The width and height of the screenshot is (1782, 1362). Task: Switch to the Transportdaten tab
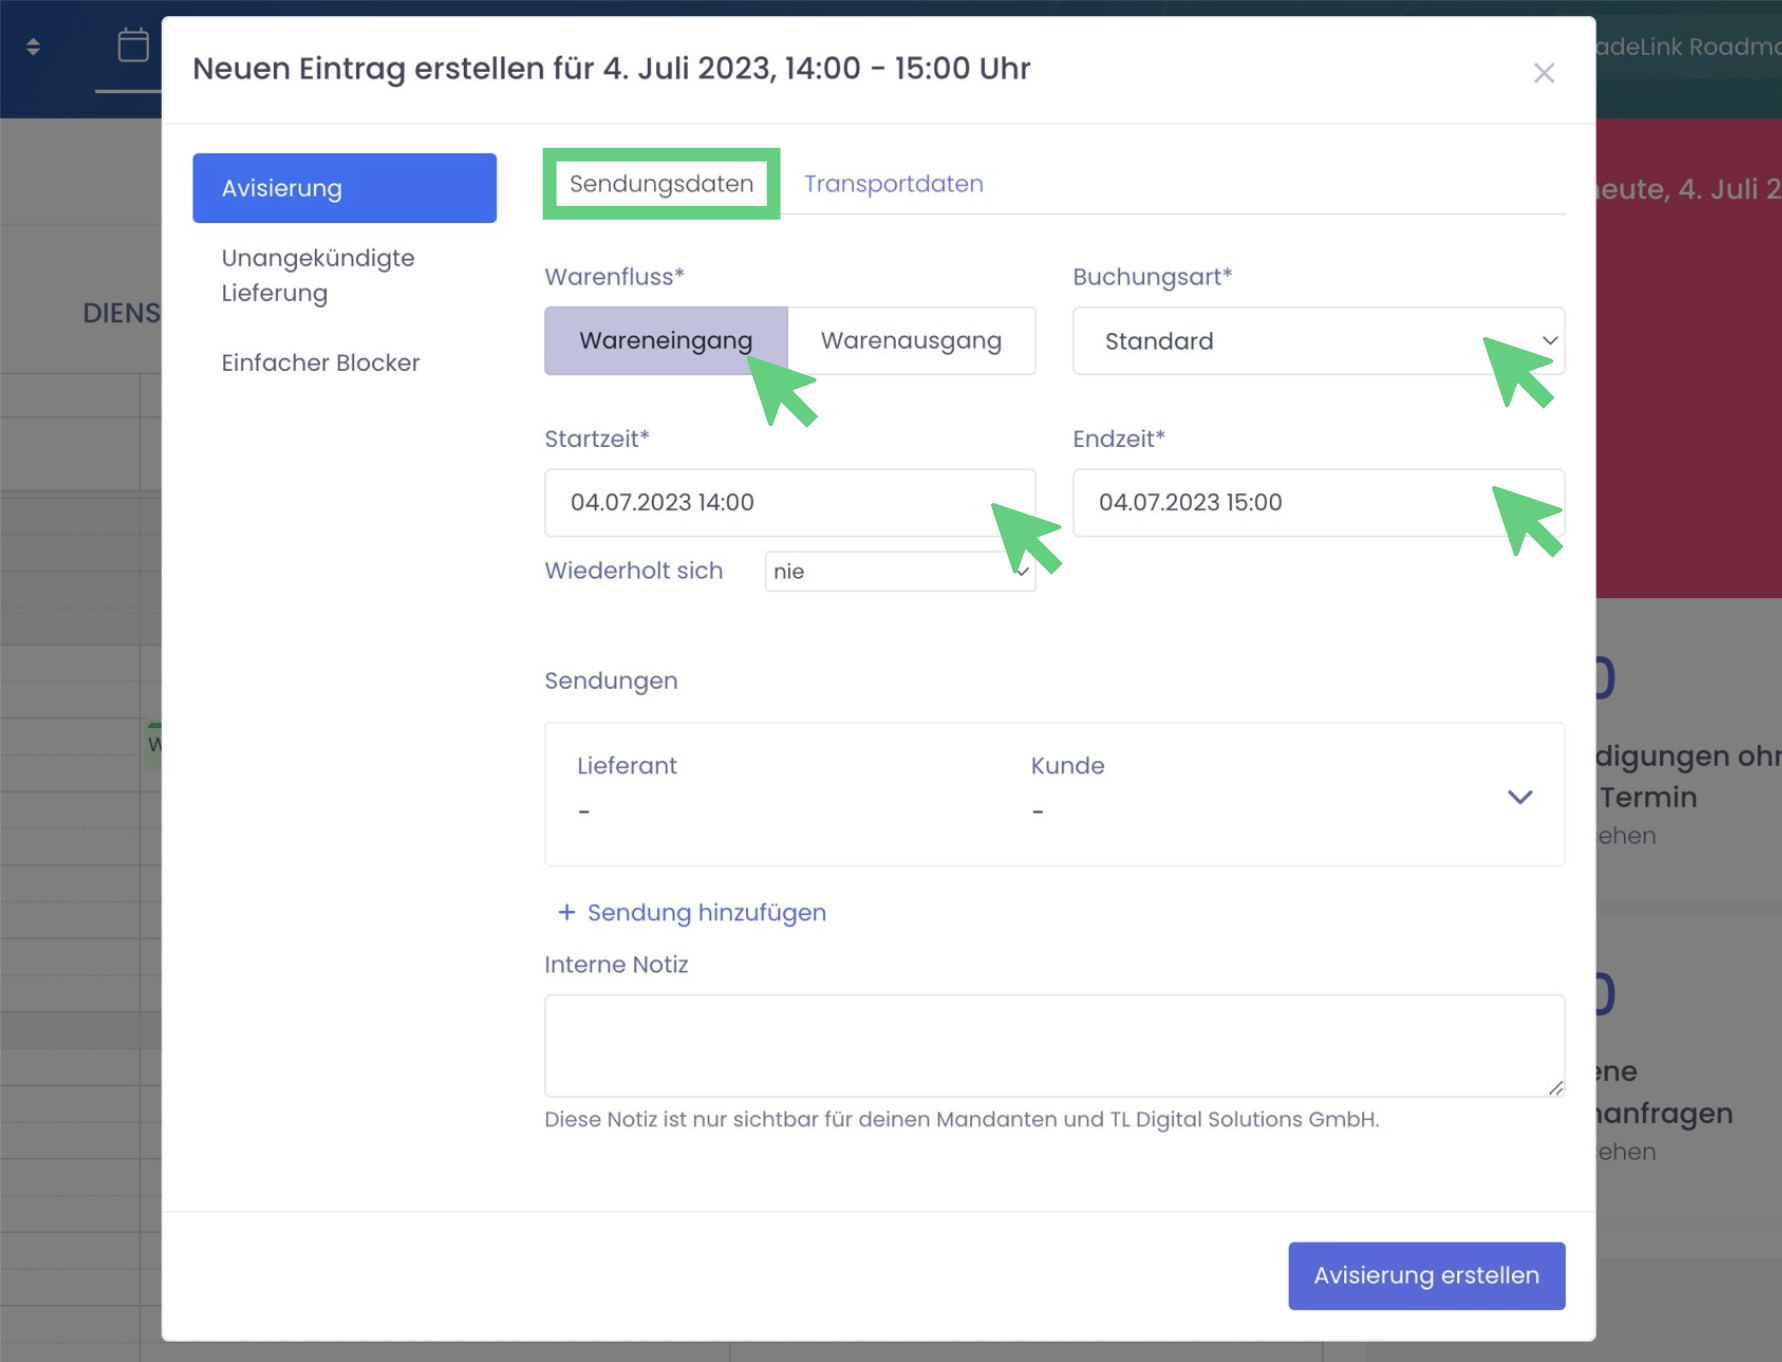coord(893,184)
